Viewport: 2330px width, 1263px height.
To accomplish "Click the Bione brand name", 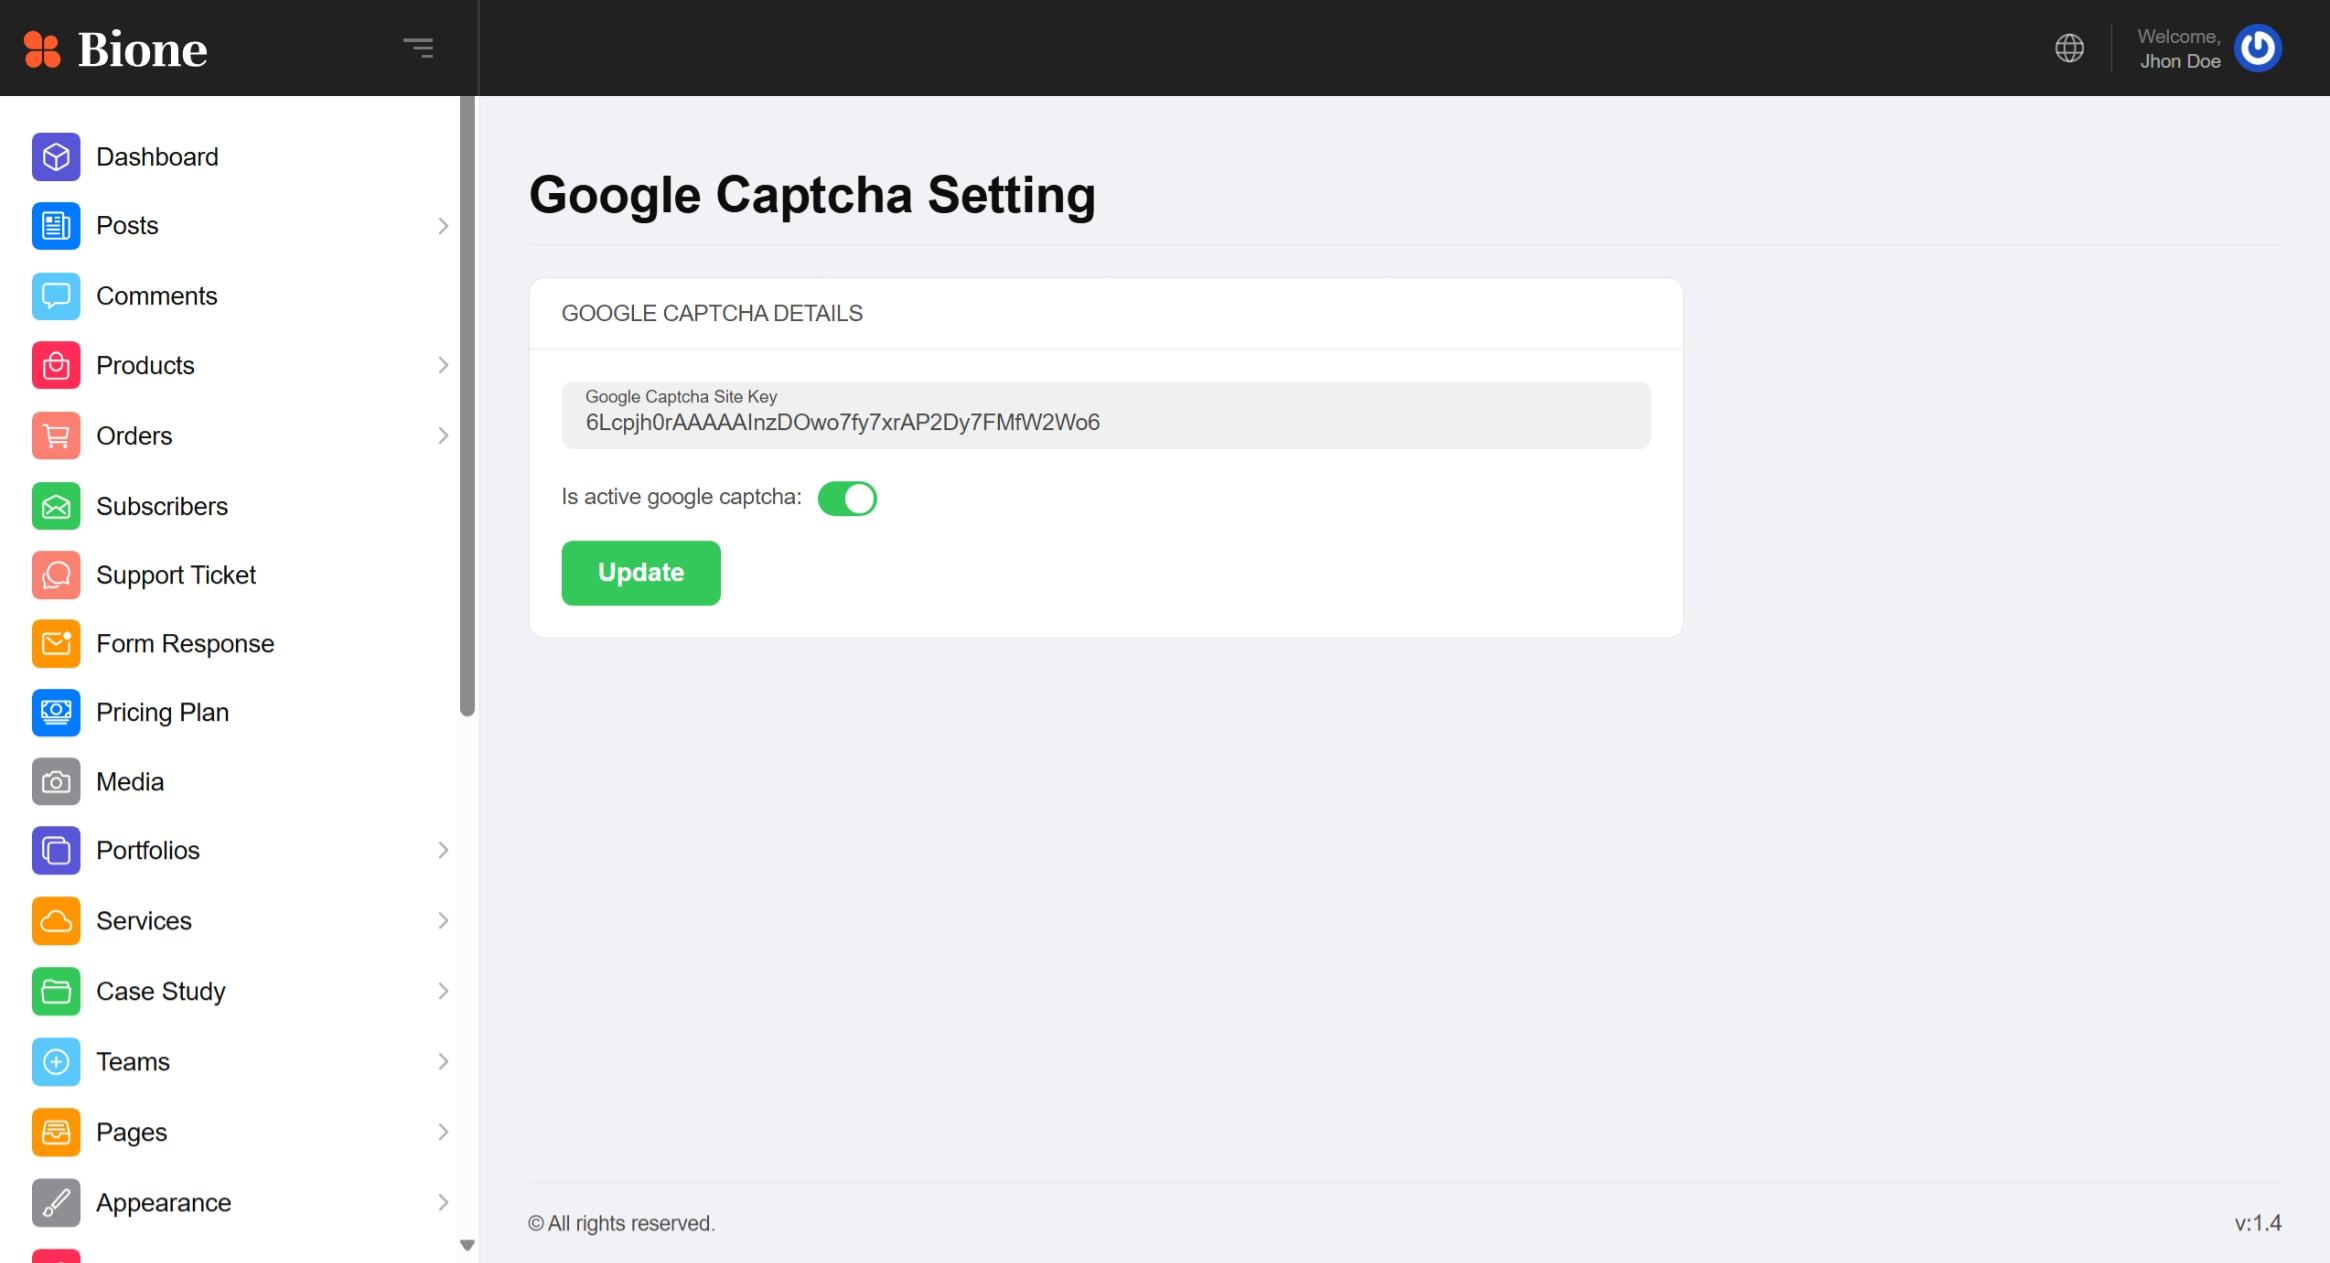I will coord(142,49).
